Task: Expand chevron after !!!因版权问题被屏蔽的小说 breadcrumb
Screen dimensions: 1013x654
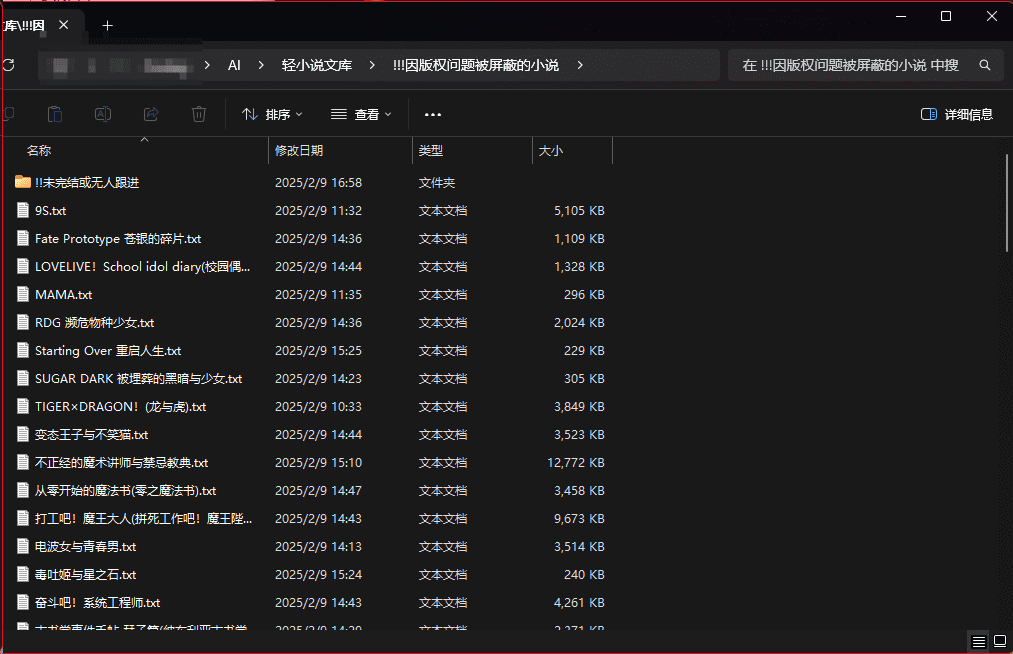Action: pyautogui.click(x=580, y=65)
